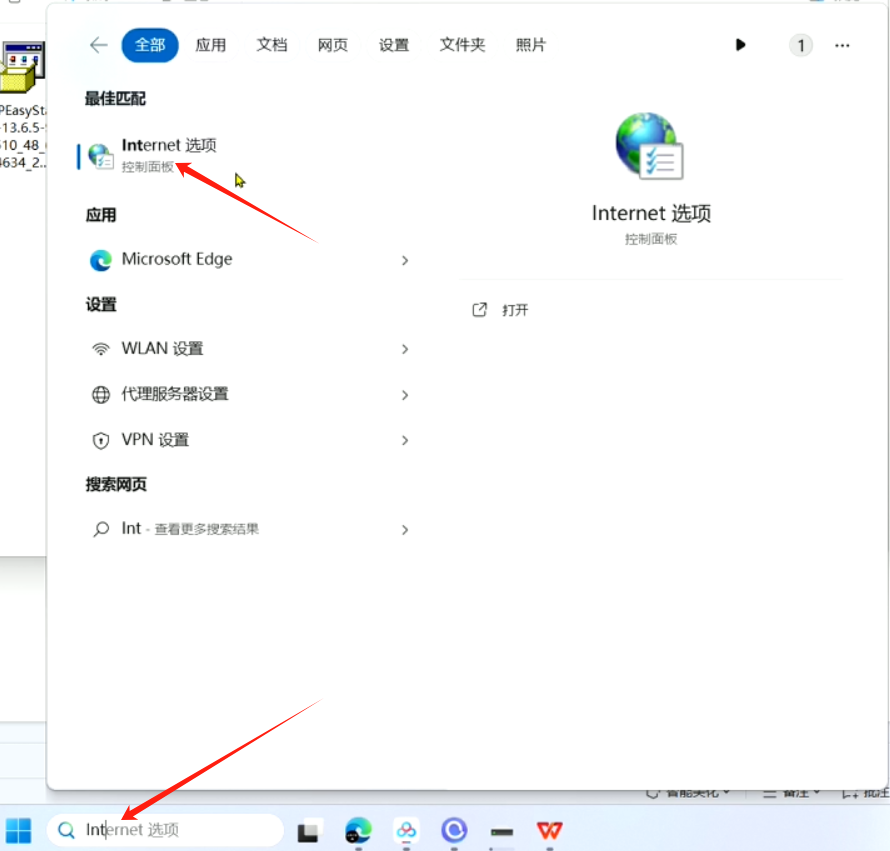The image size is (890, 851).
Task: Click the Wi-Fi icon beside WLAN 设置
Action: tap(101, 349)
